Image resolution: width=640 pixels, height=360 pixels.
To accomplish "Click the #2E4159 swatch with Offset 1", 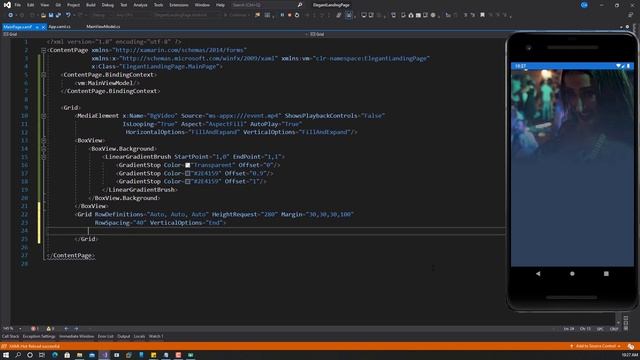I will coord(187,182).
